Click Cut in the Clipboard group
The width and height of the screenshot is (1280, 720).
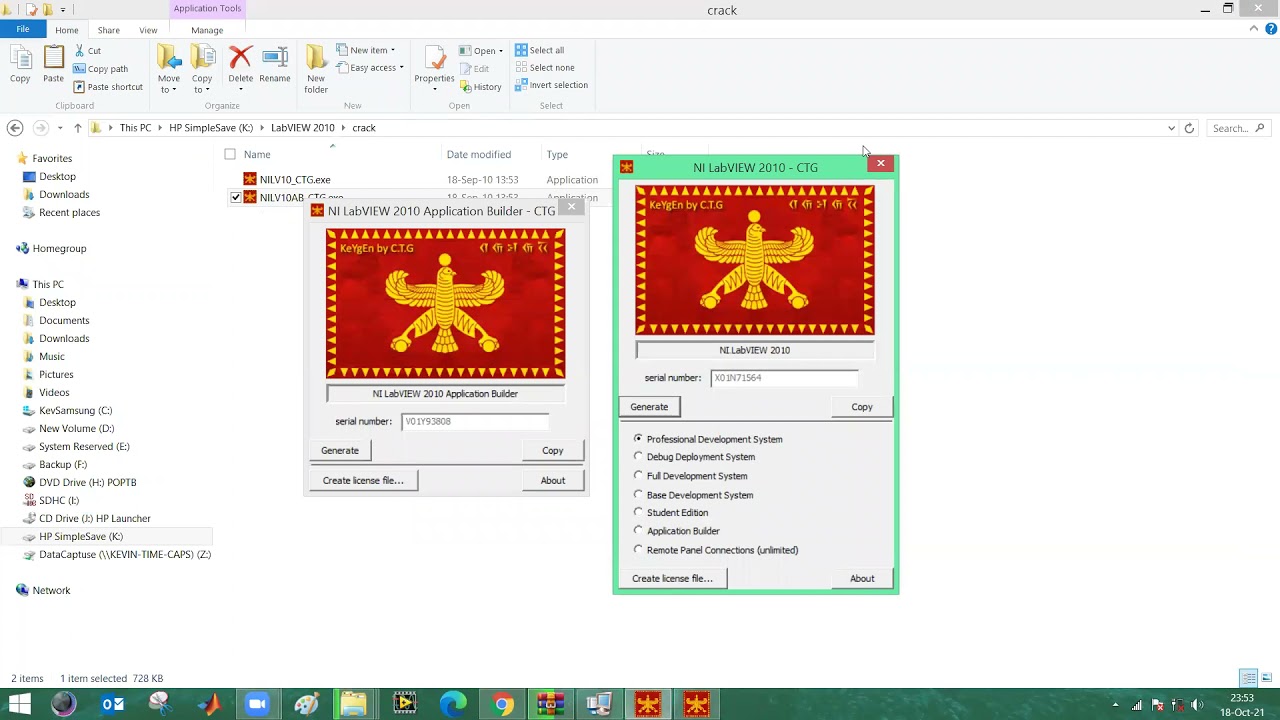86,50
